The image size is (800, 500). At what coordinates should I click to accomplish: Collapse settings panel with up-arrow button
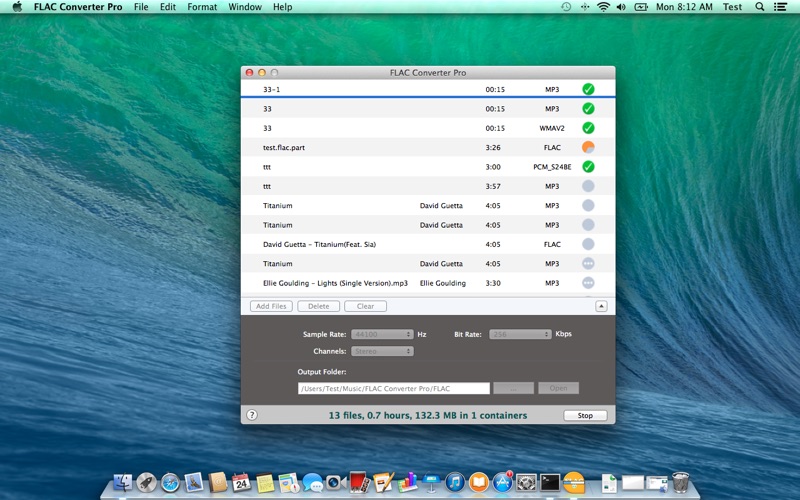click(601, 306)
